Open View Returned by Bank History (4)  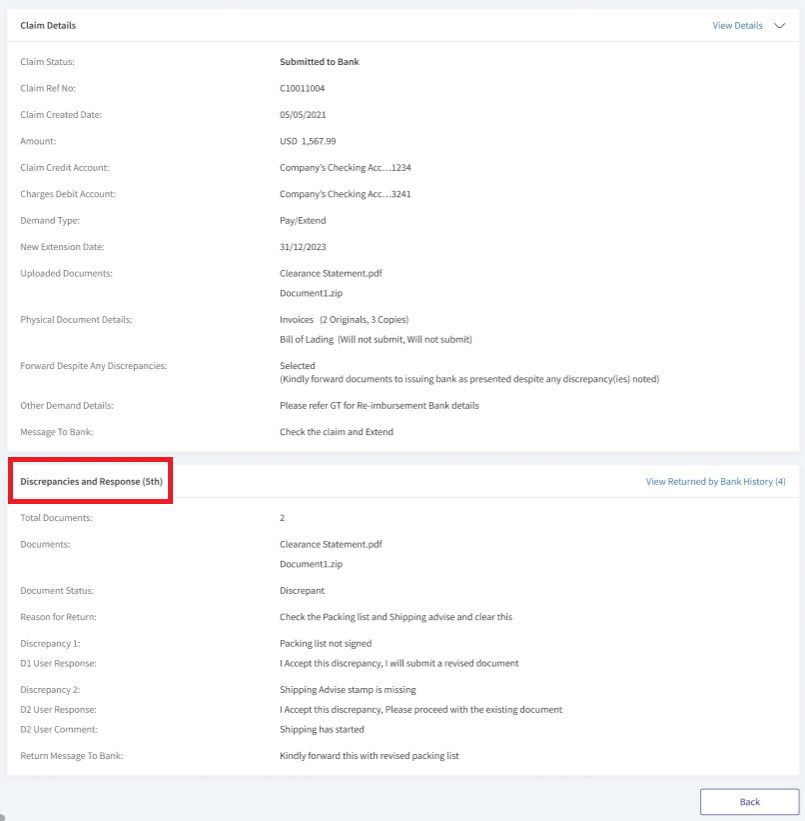coord(715,482)
